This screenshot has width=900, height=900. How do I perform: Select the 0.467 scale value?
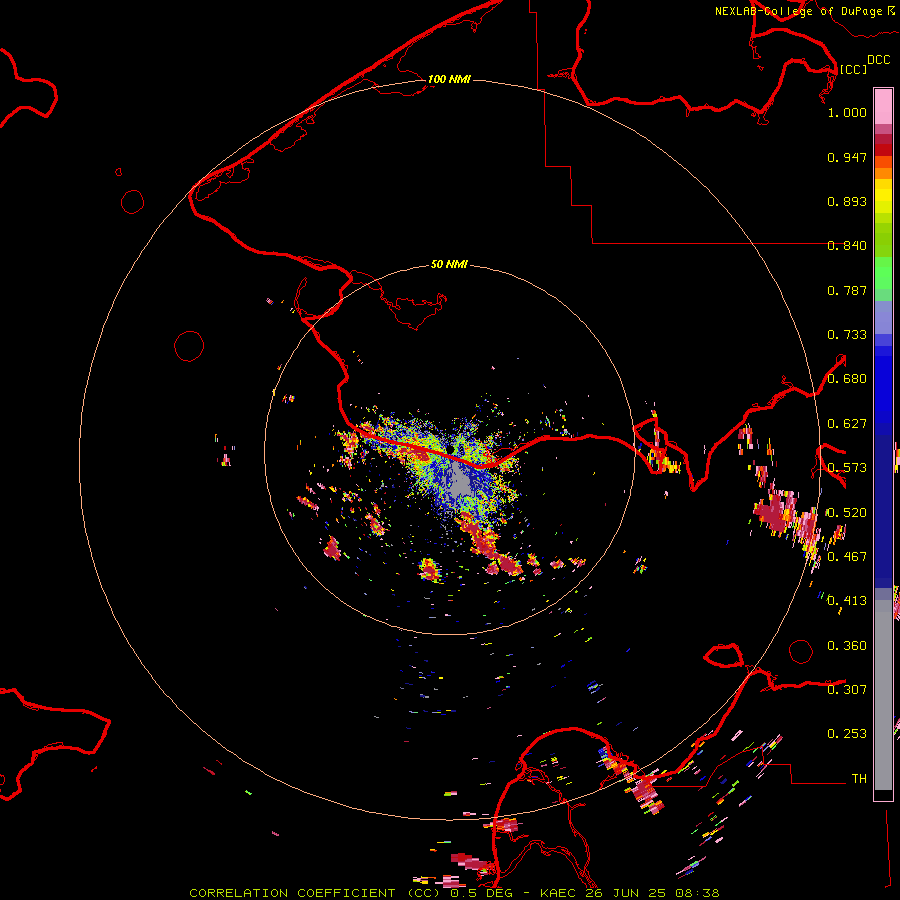[x=847, y=557]
